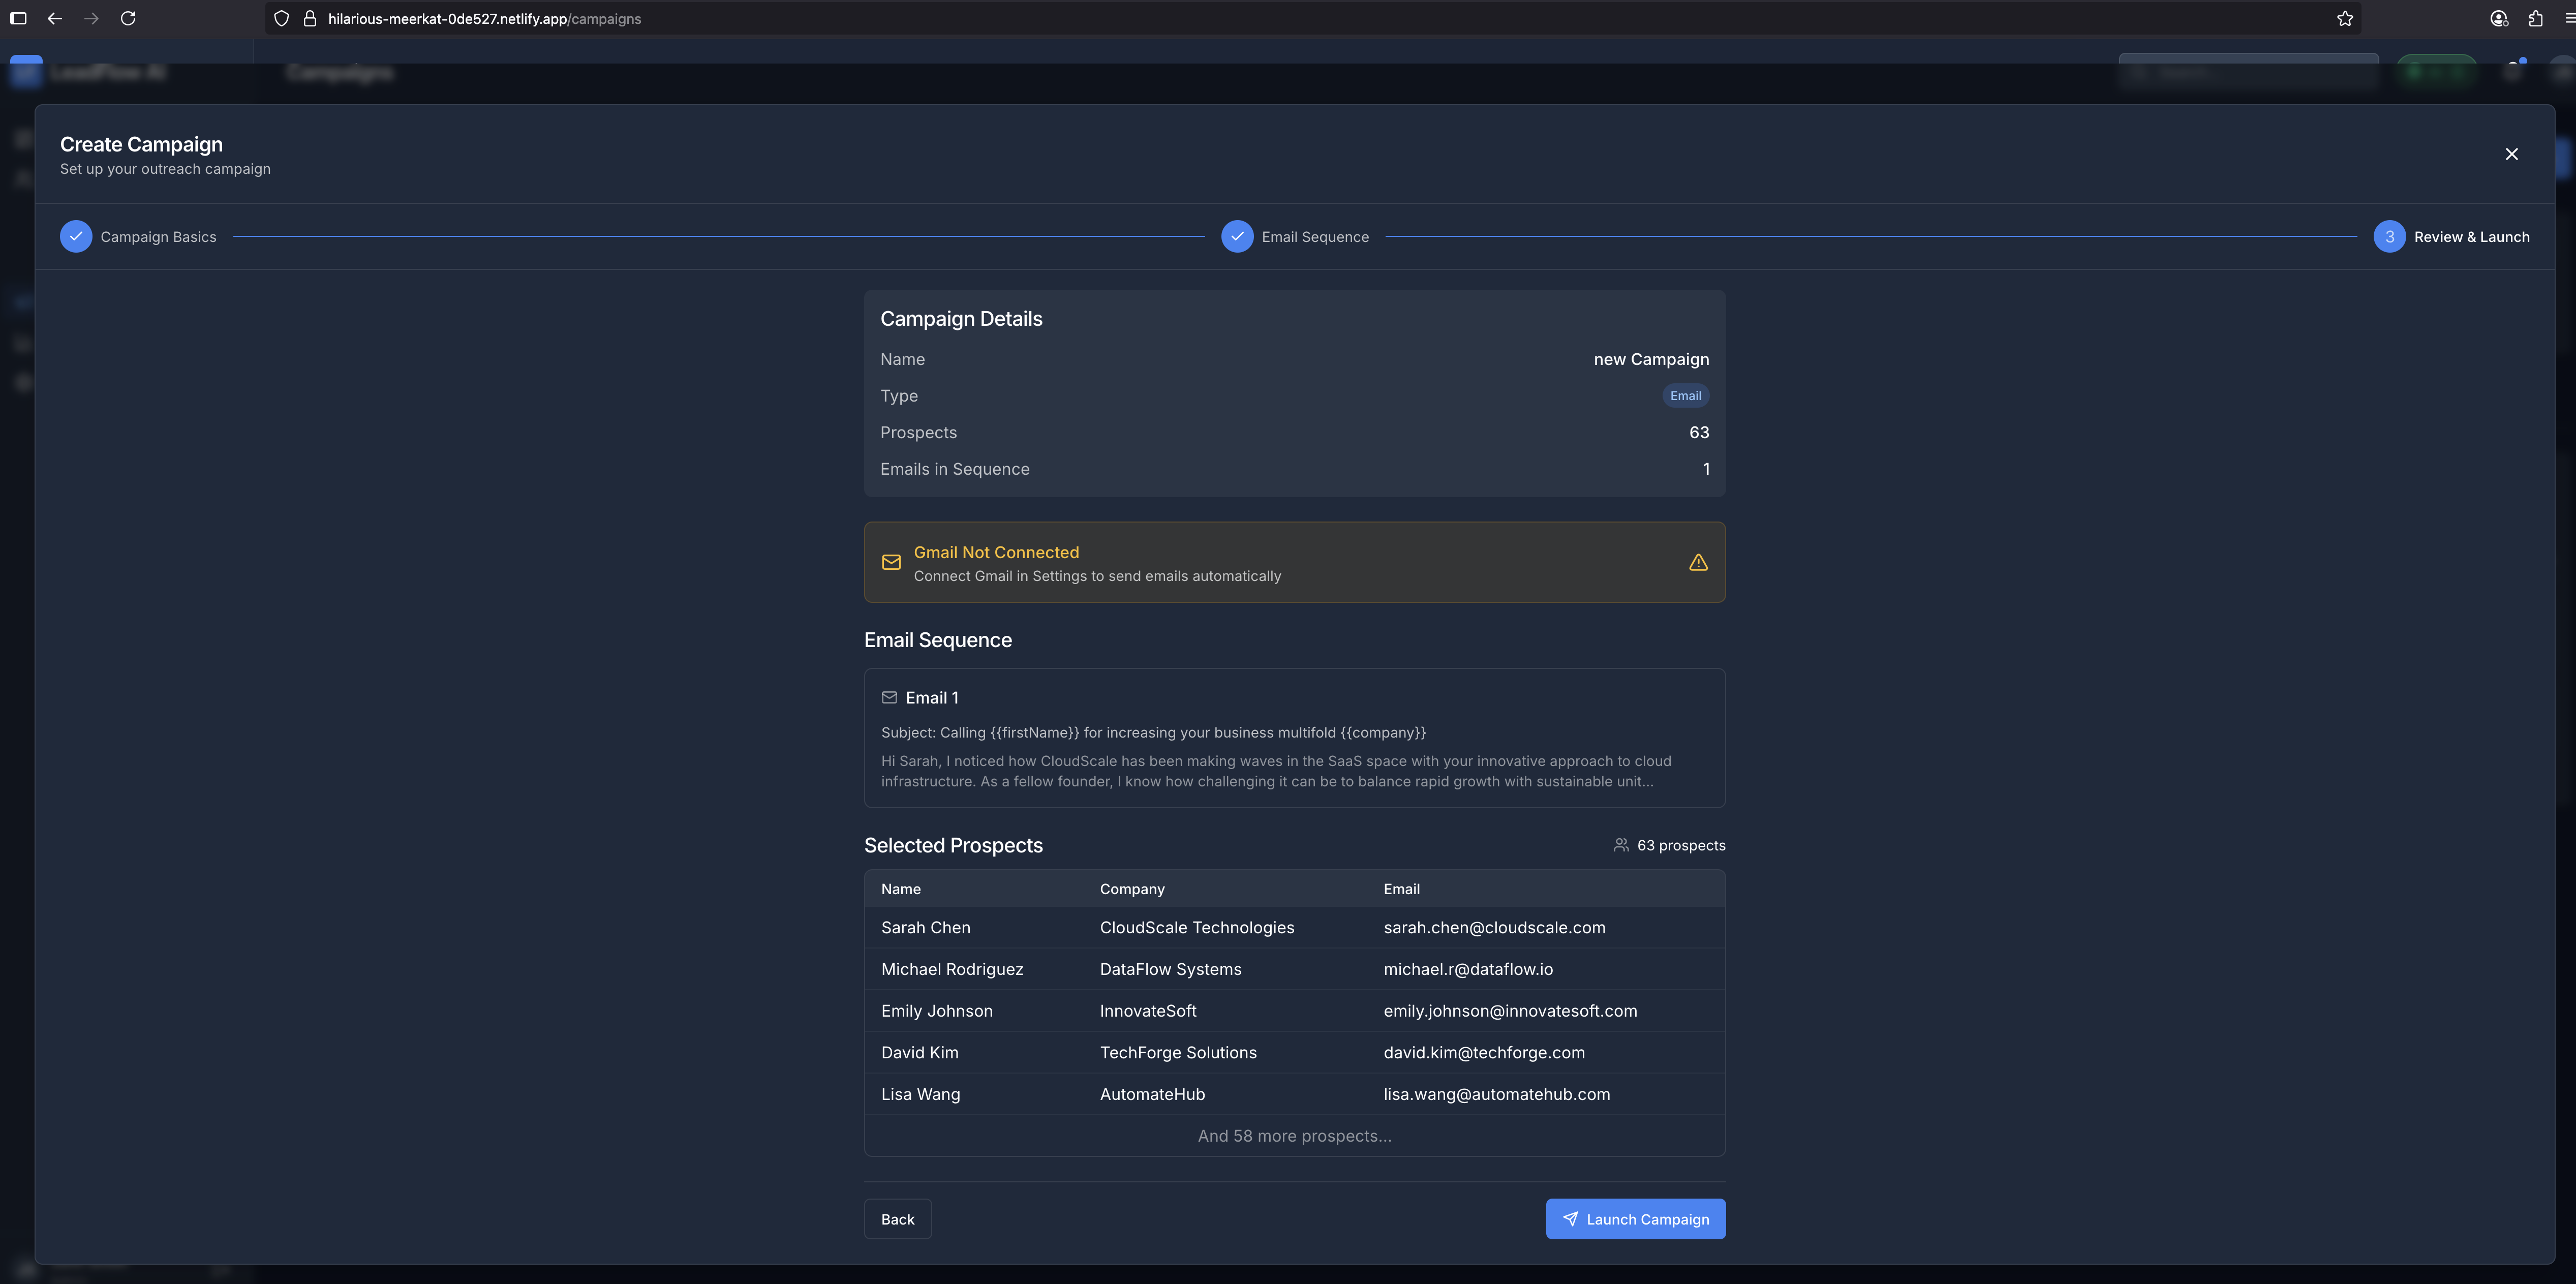Image resolution: width=2576 pixels, height=1284 pixels.
Task: Click the browser address bar URL
Action: pos(485,19)
